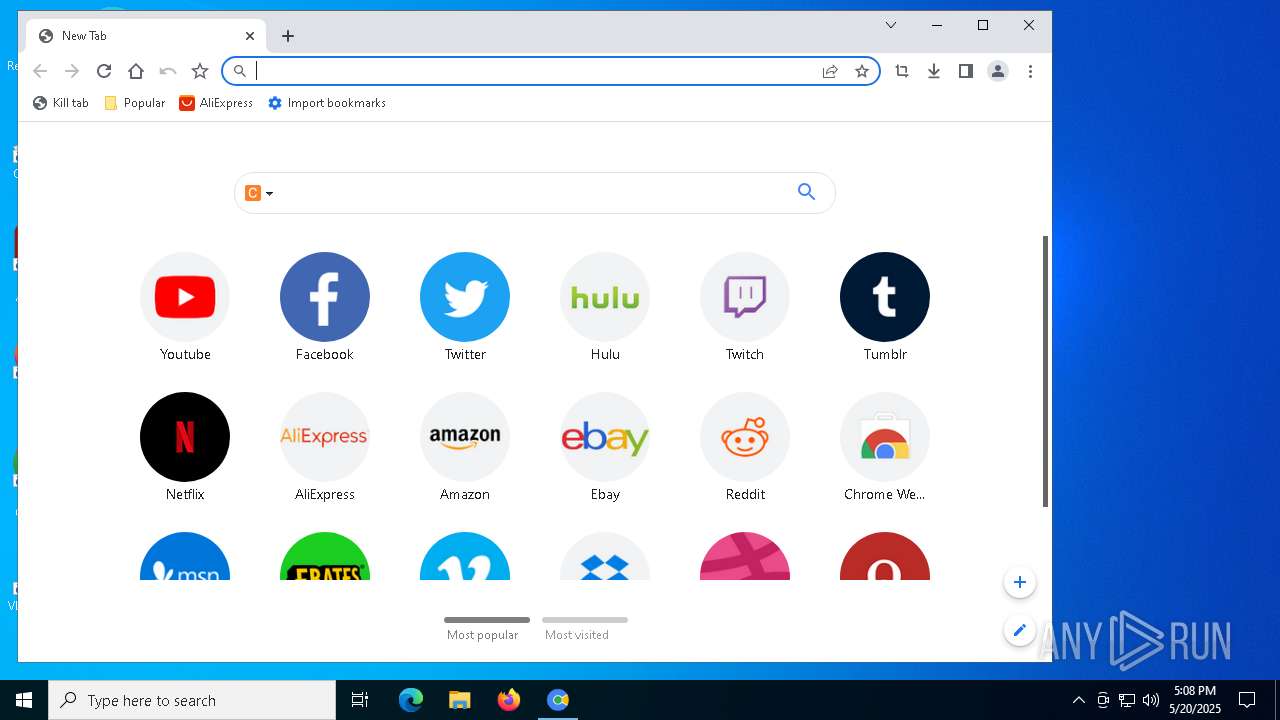Click Import bookmarks in bookmarks bar

[x=327, y=103]
